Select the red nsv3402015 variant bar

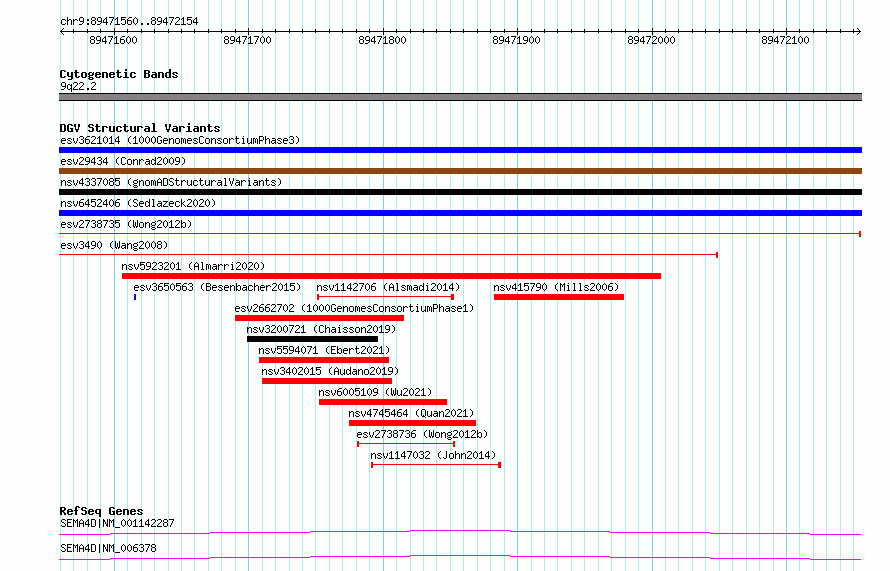[327, 381]
